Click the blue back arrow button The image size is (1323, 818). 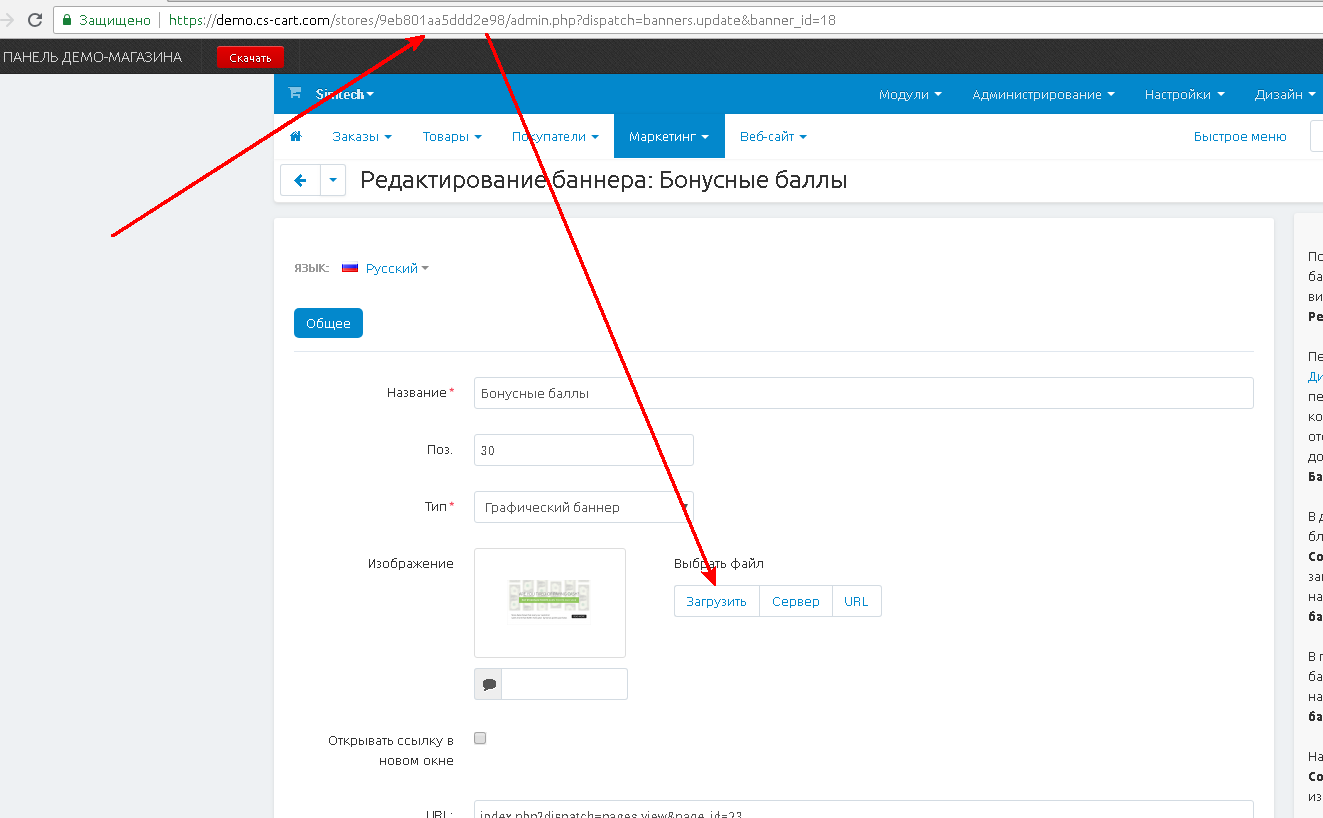(x=300, y=181)
